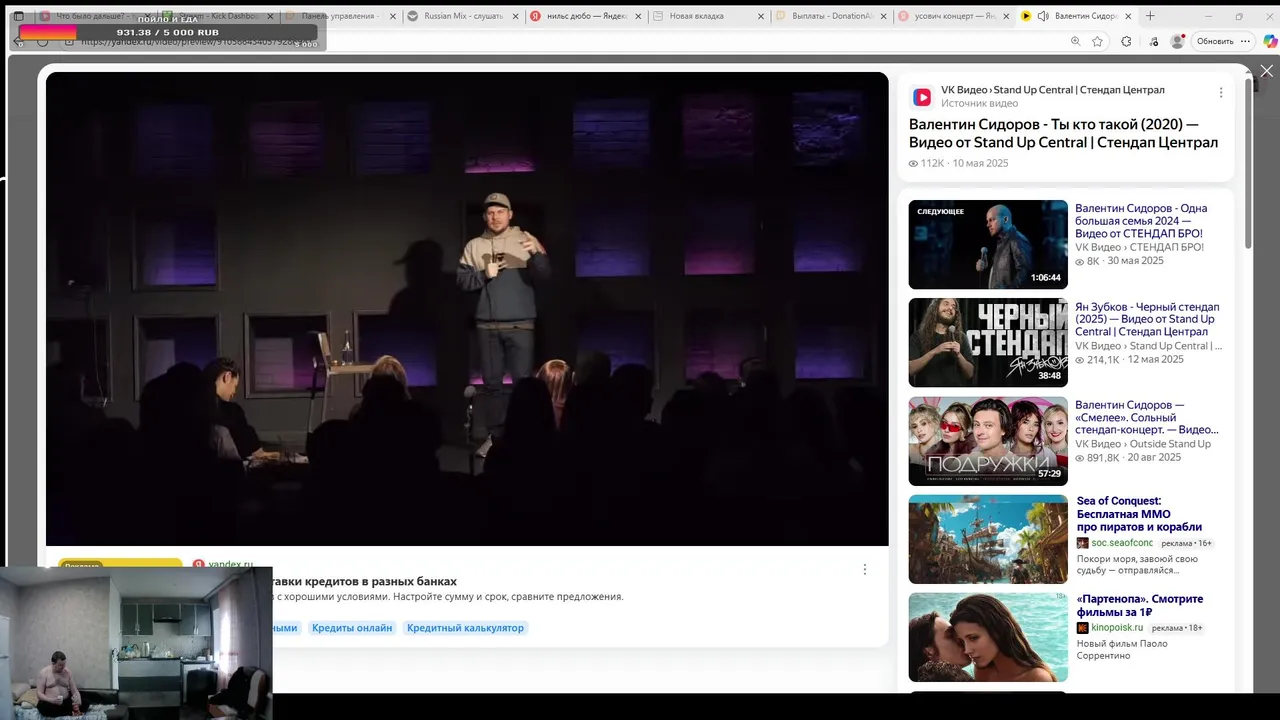Open the Copilot icon in toolbar
The width and height of the screenshot is (1280, 720).
pos(1270,41)
